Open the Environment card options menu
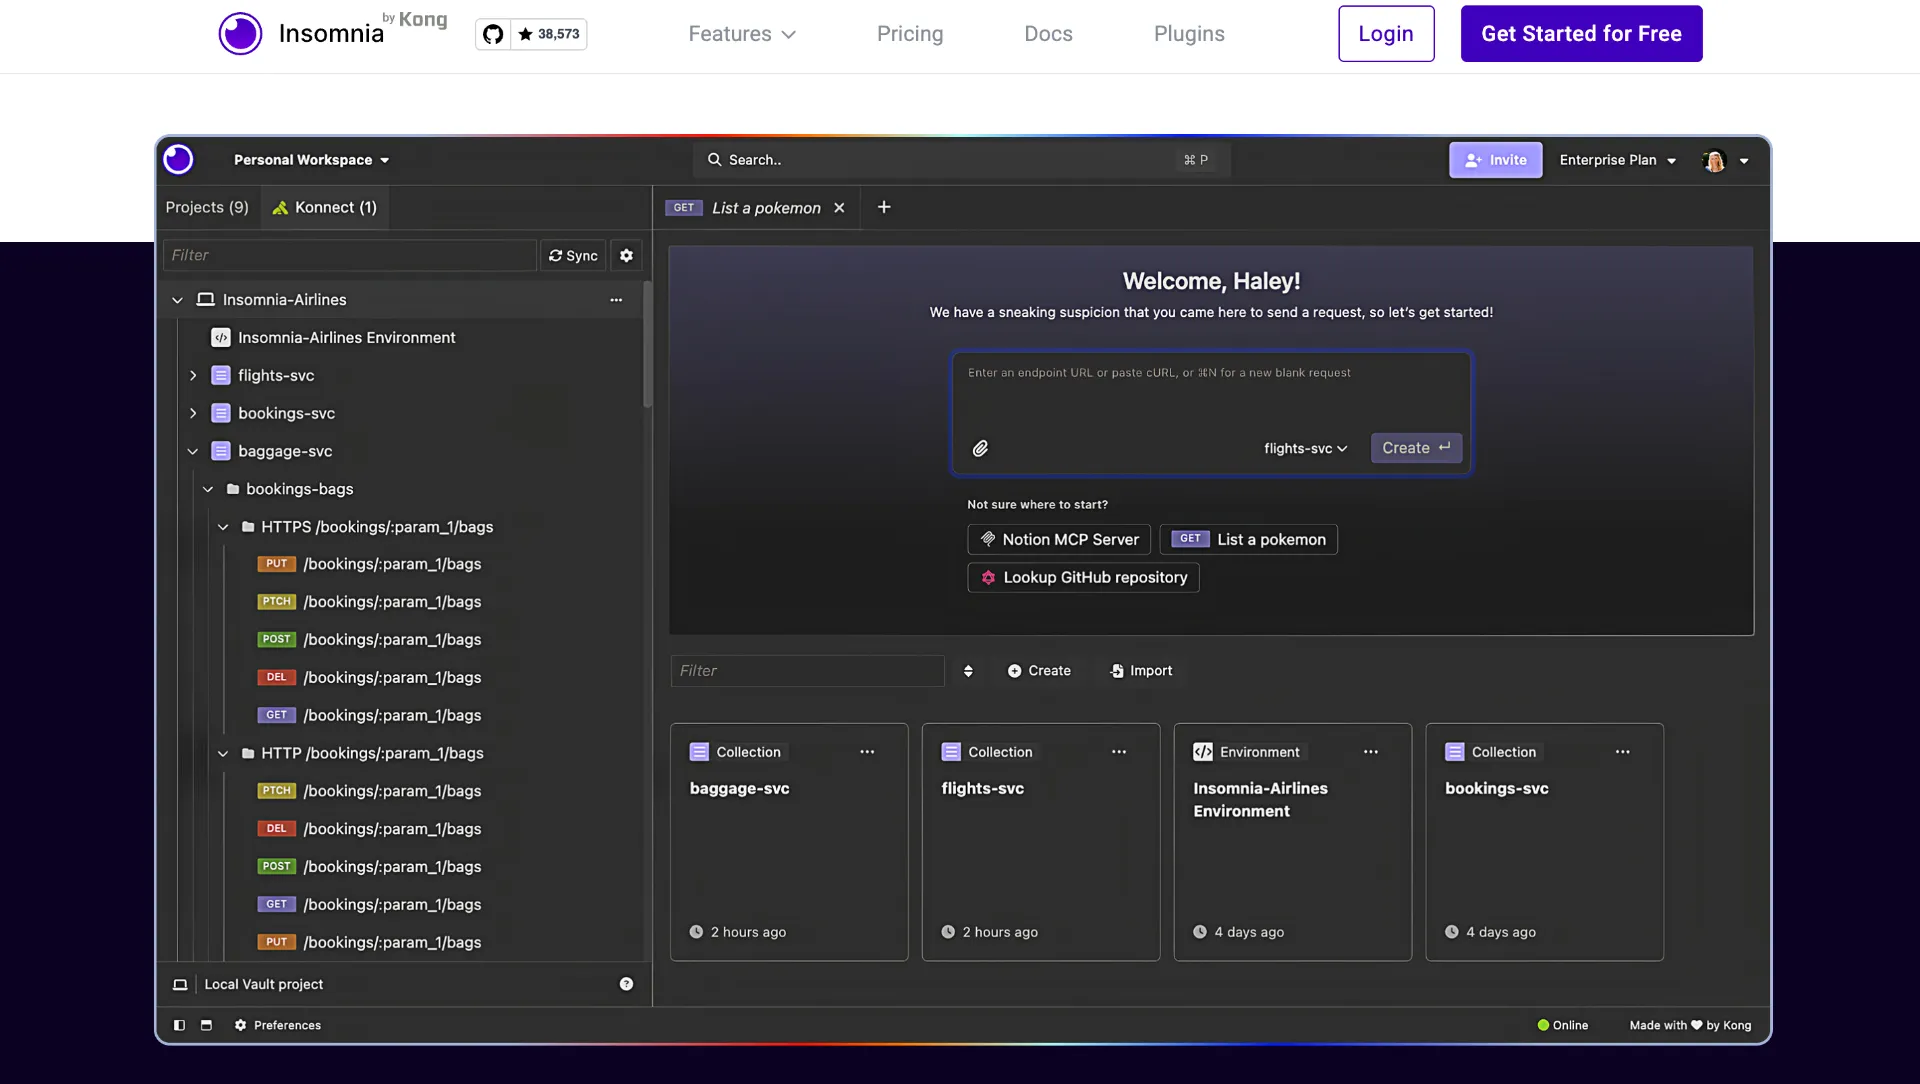 (x=1371, y=752)
